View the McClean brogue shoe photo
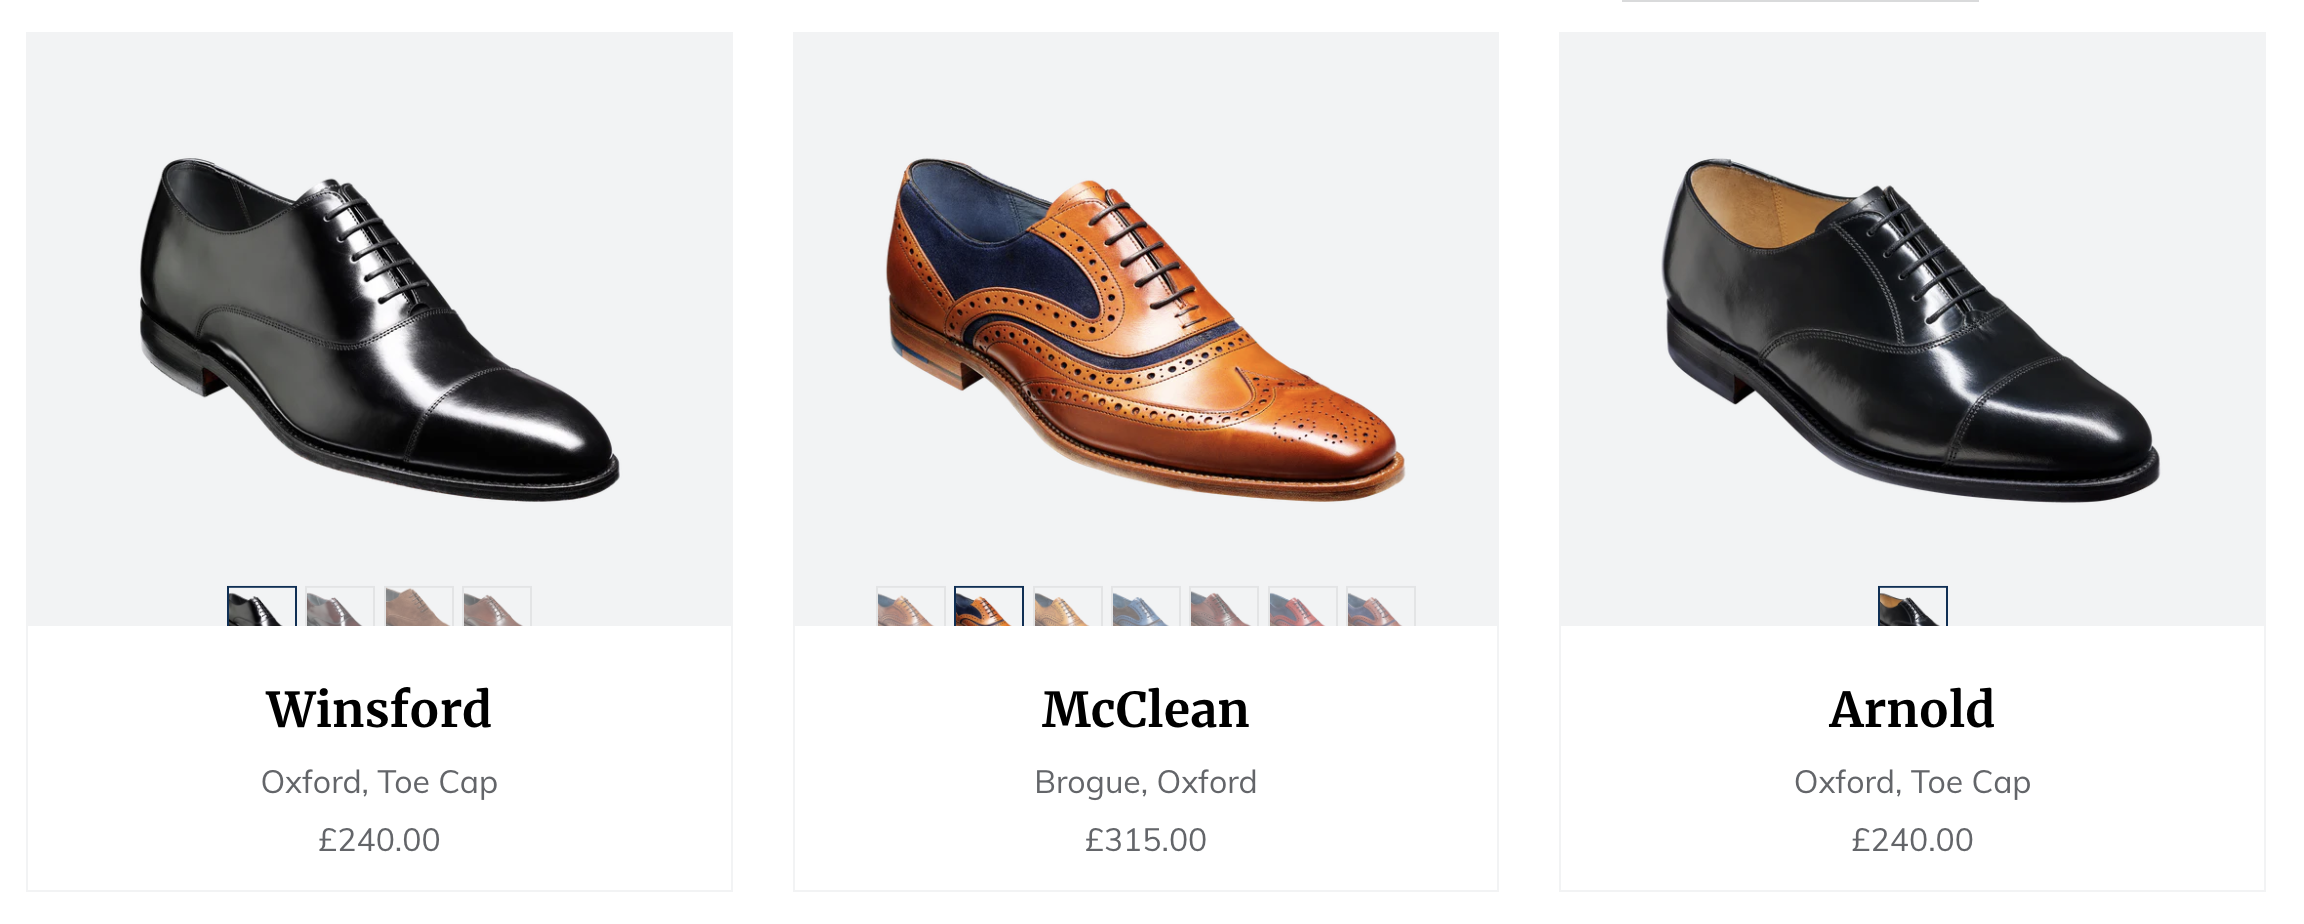Screen dimensions: 2304x924 click(1146, 330)
